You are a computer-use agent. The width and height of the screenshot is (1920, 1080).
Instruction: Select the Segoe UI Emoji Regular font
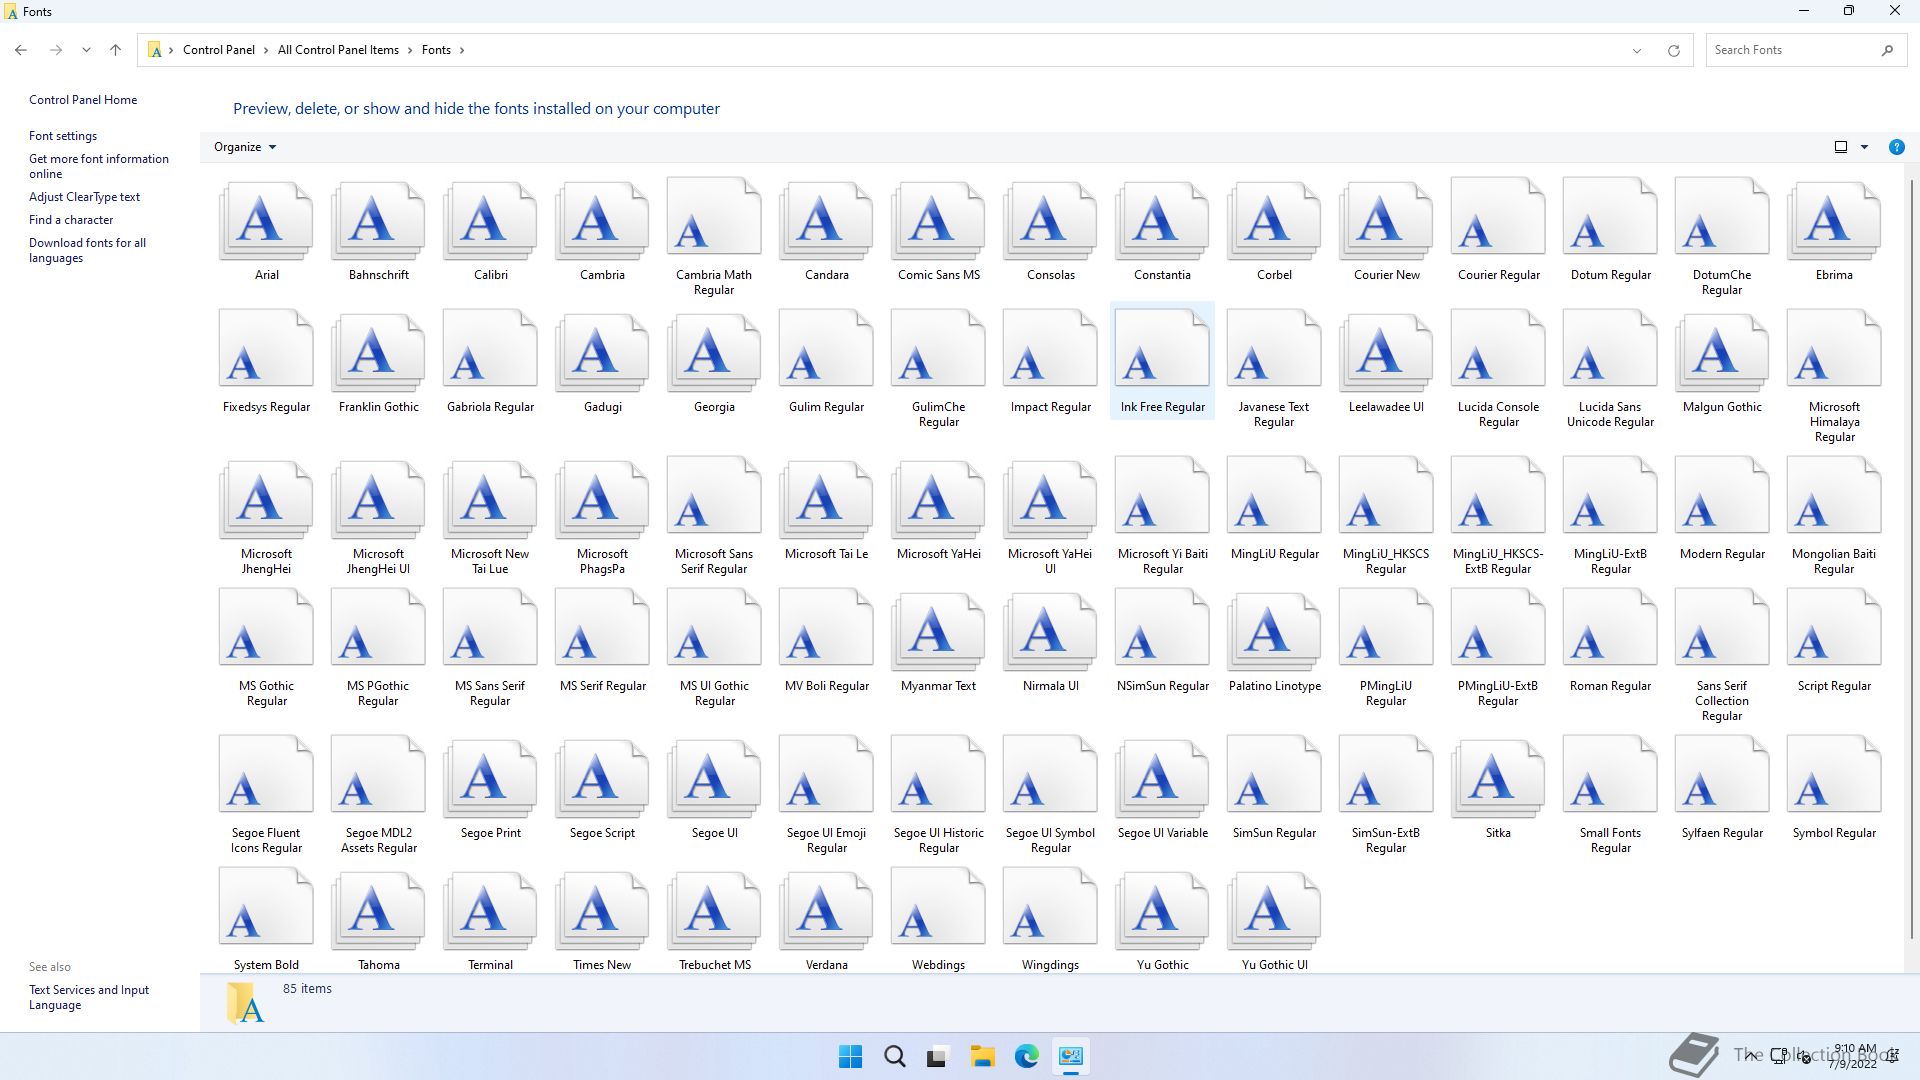click(x=826, y=796)
